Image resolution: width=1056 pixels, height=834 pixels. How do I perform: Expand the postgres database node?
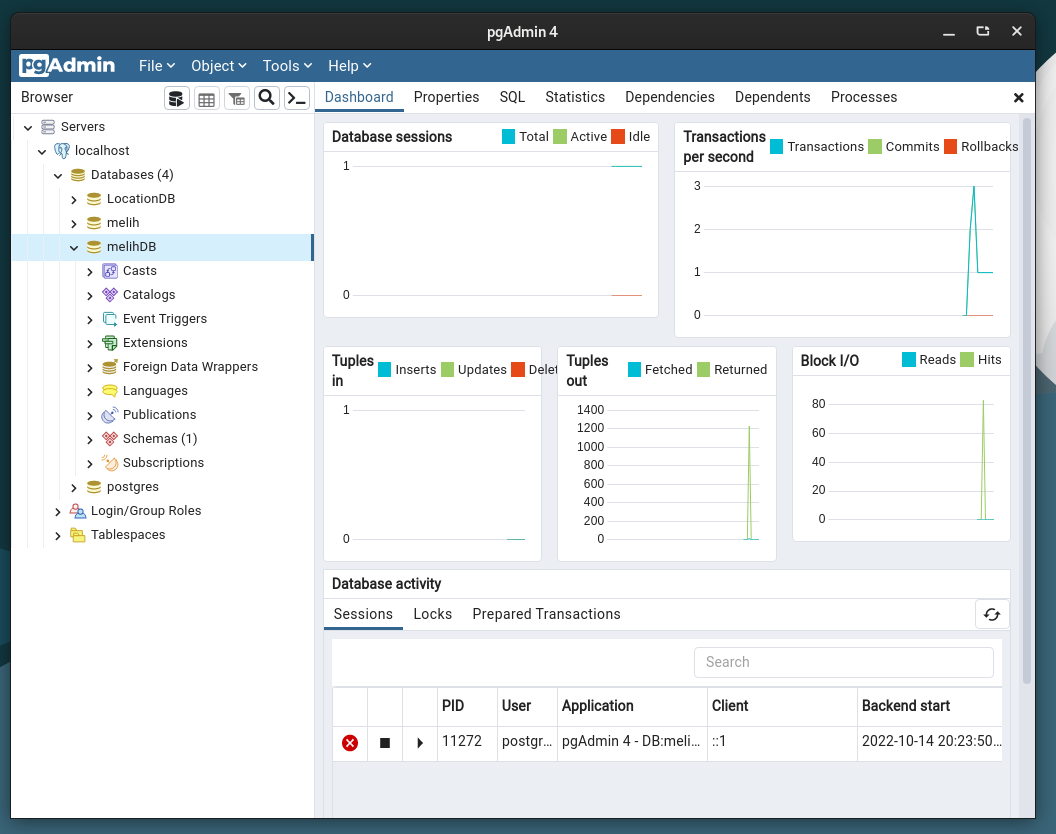[74, 488]
